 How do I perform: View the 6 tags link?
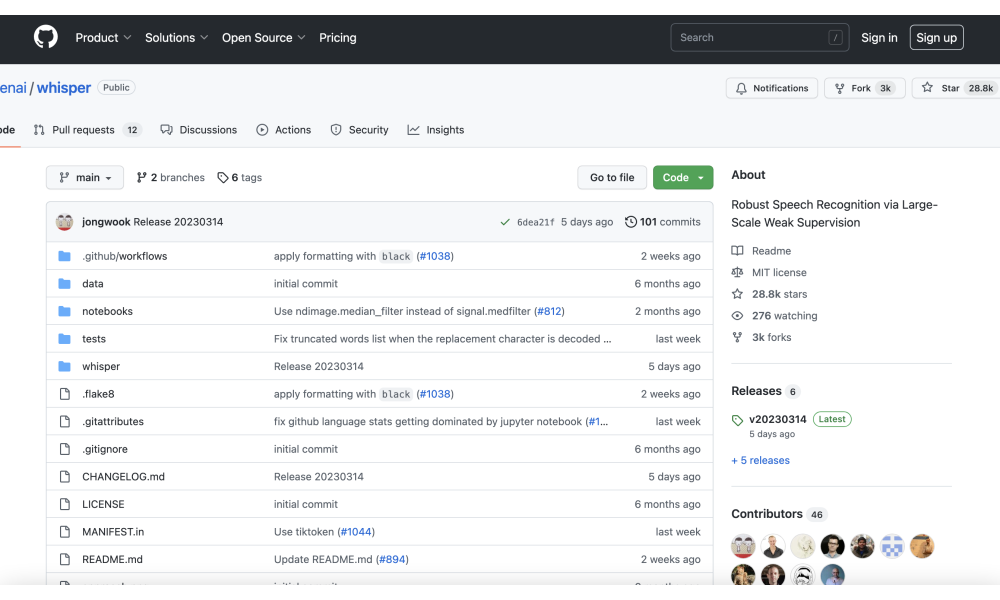[x=239, y=177]
